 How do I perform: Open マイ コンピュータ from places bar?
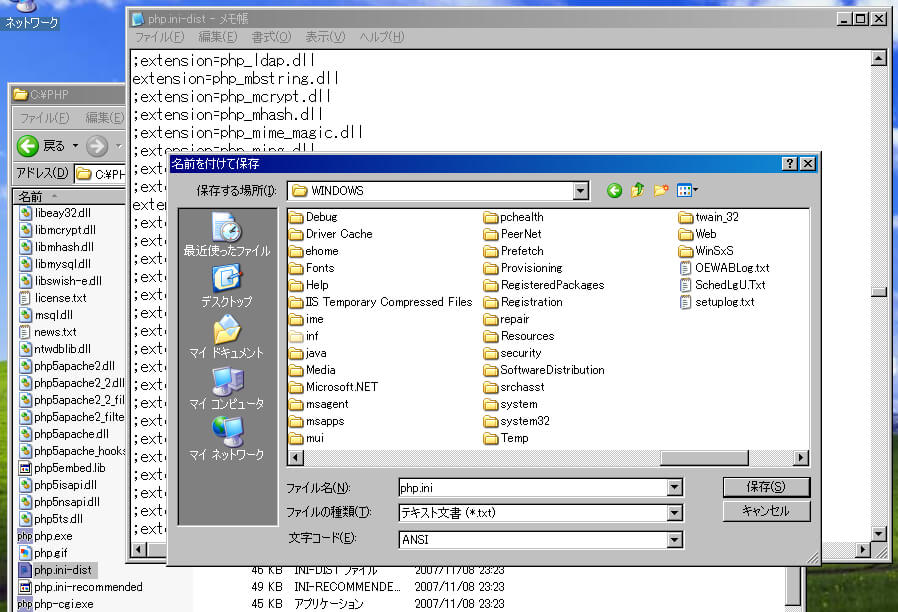227,388
